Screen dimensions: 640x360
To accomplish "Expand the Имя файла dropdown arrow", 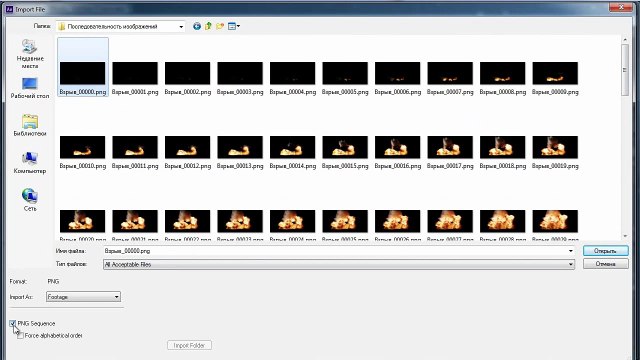I will coord(571,251).
